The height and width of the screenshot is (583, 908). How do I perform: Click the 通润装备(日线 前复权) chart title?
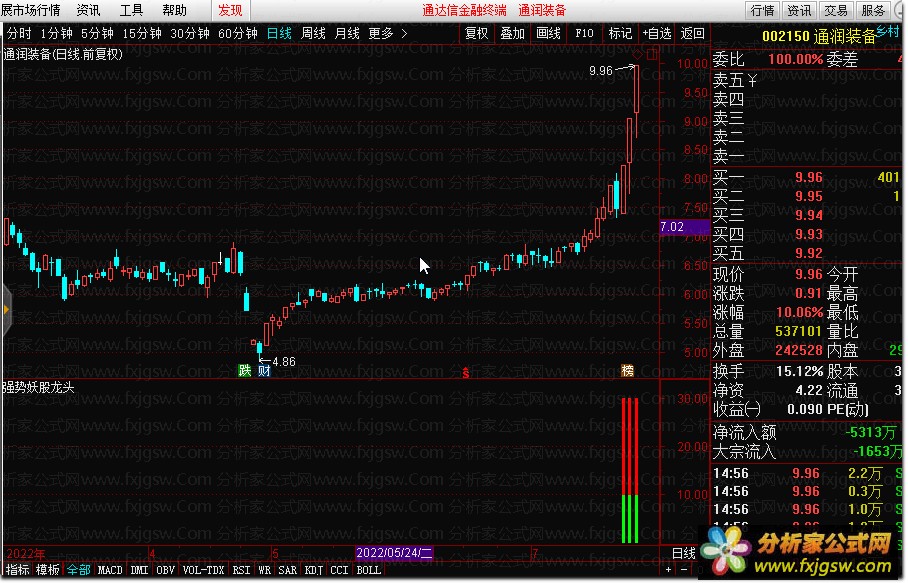pyautogui.click(x=63, y=55)
